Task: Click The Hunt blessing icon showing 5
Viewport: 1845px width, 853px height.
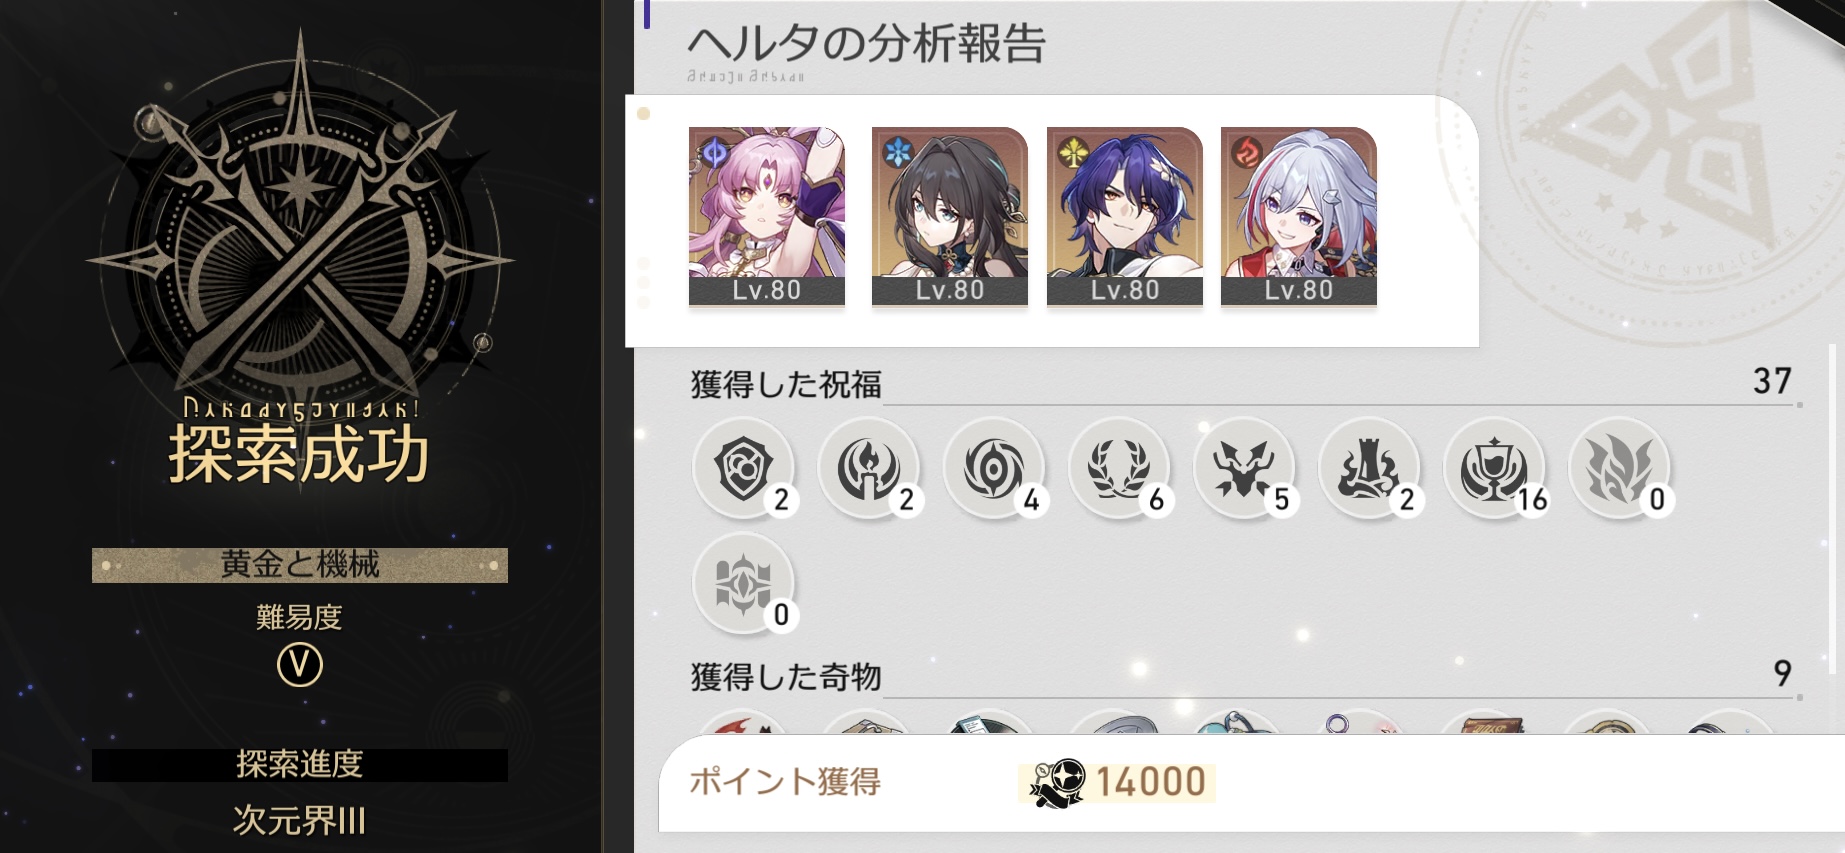Action: tap(1243, 467)
